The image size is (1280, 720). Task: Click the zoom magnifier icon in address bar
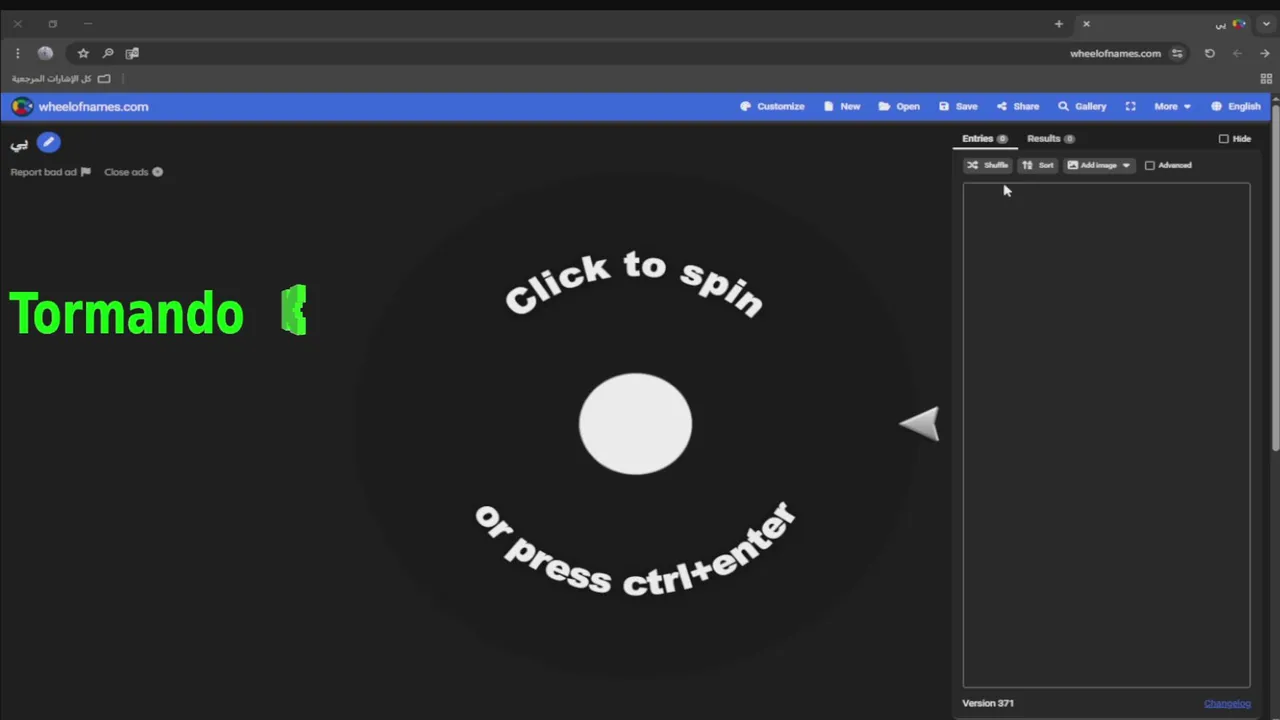[108, 53]
